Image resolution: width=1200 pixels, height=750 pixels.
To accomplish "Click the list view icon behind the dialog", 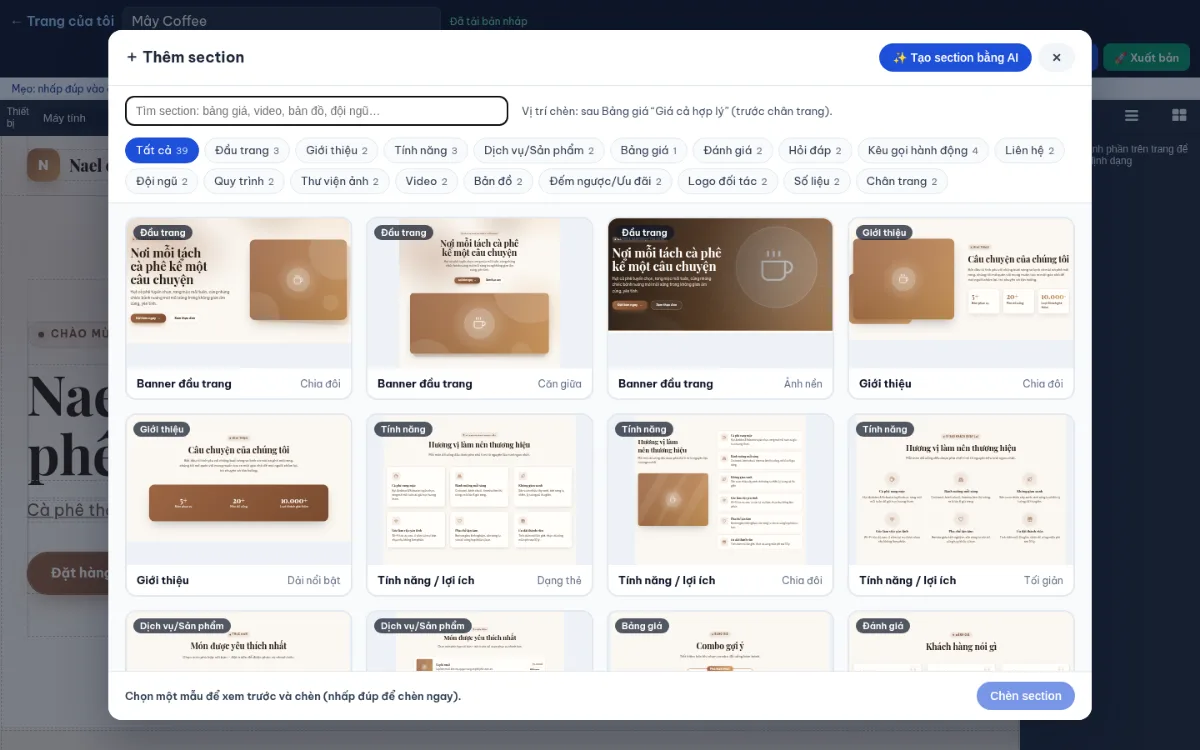I will [x=1131, y=116].
